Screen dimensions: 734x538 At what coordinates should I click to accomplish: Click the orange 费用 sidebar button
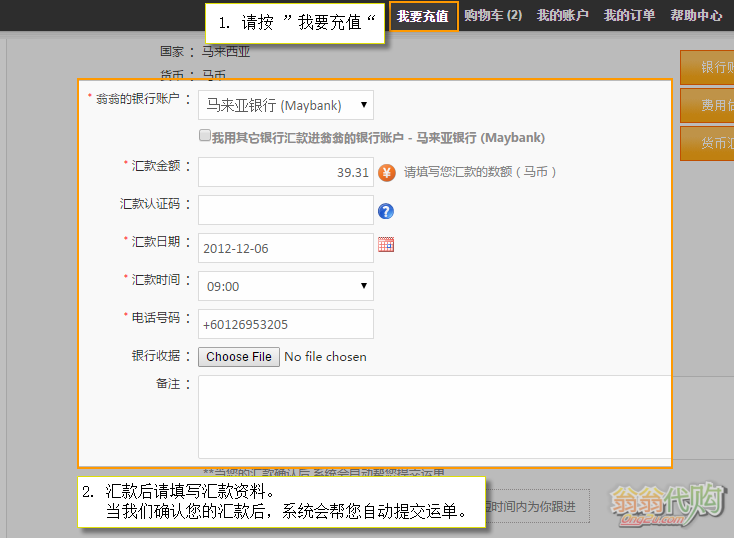tap(707, 105)
